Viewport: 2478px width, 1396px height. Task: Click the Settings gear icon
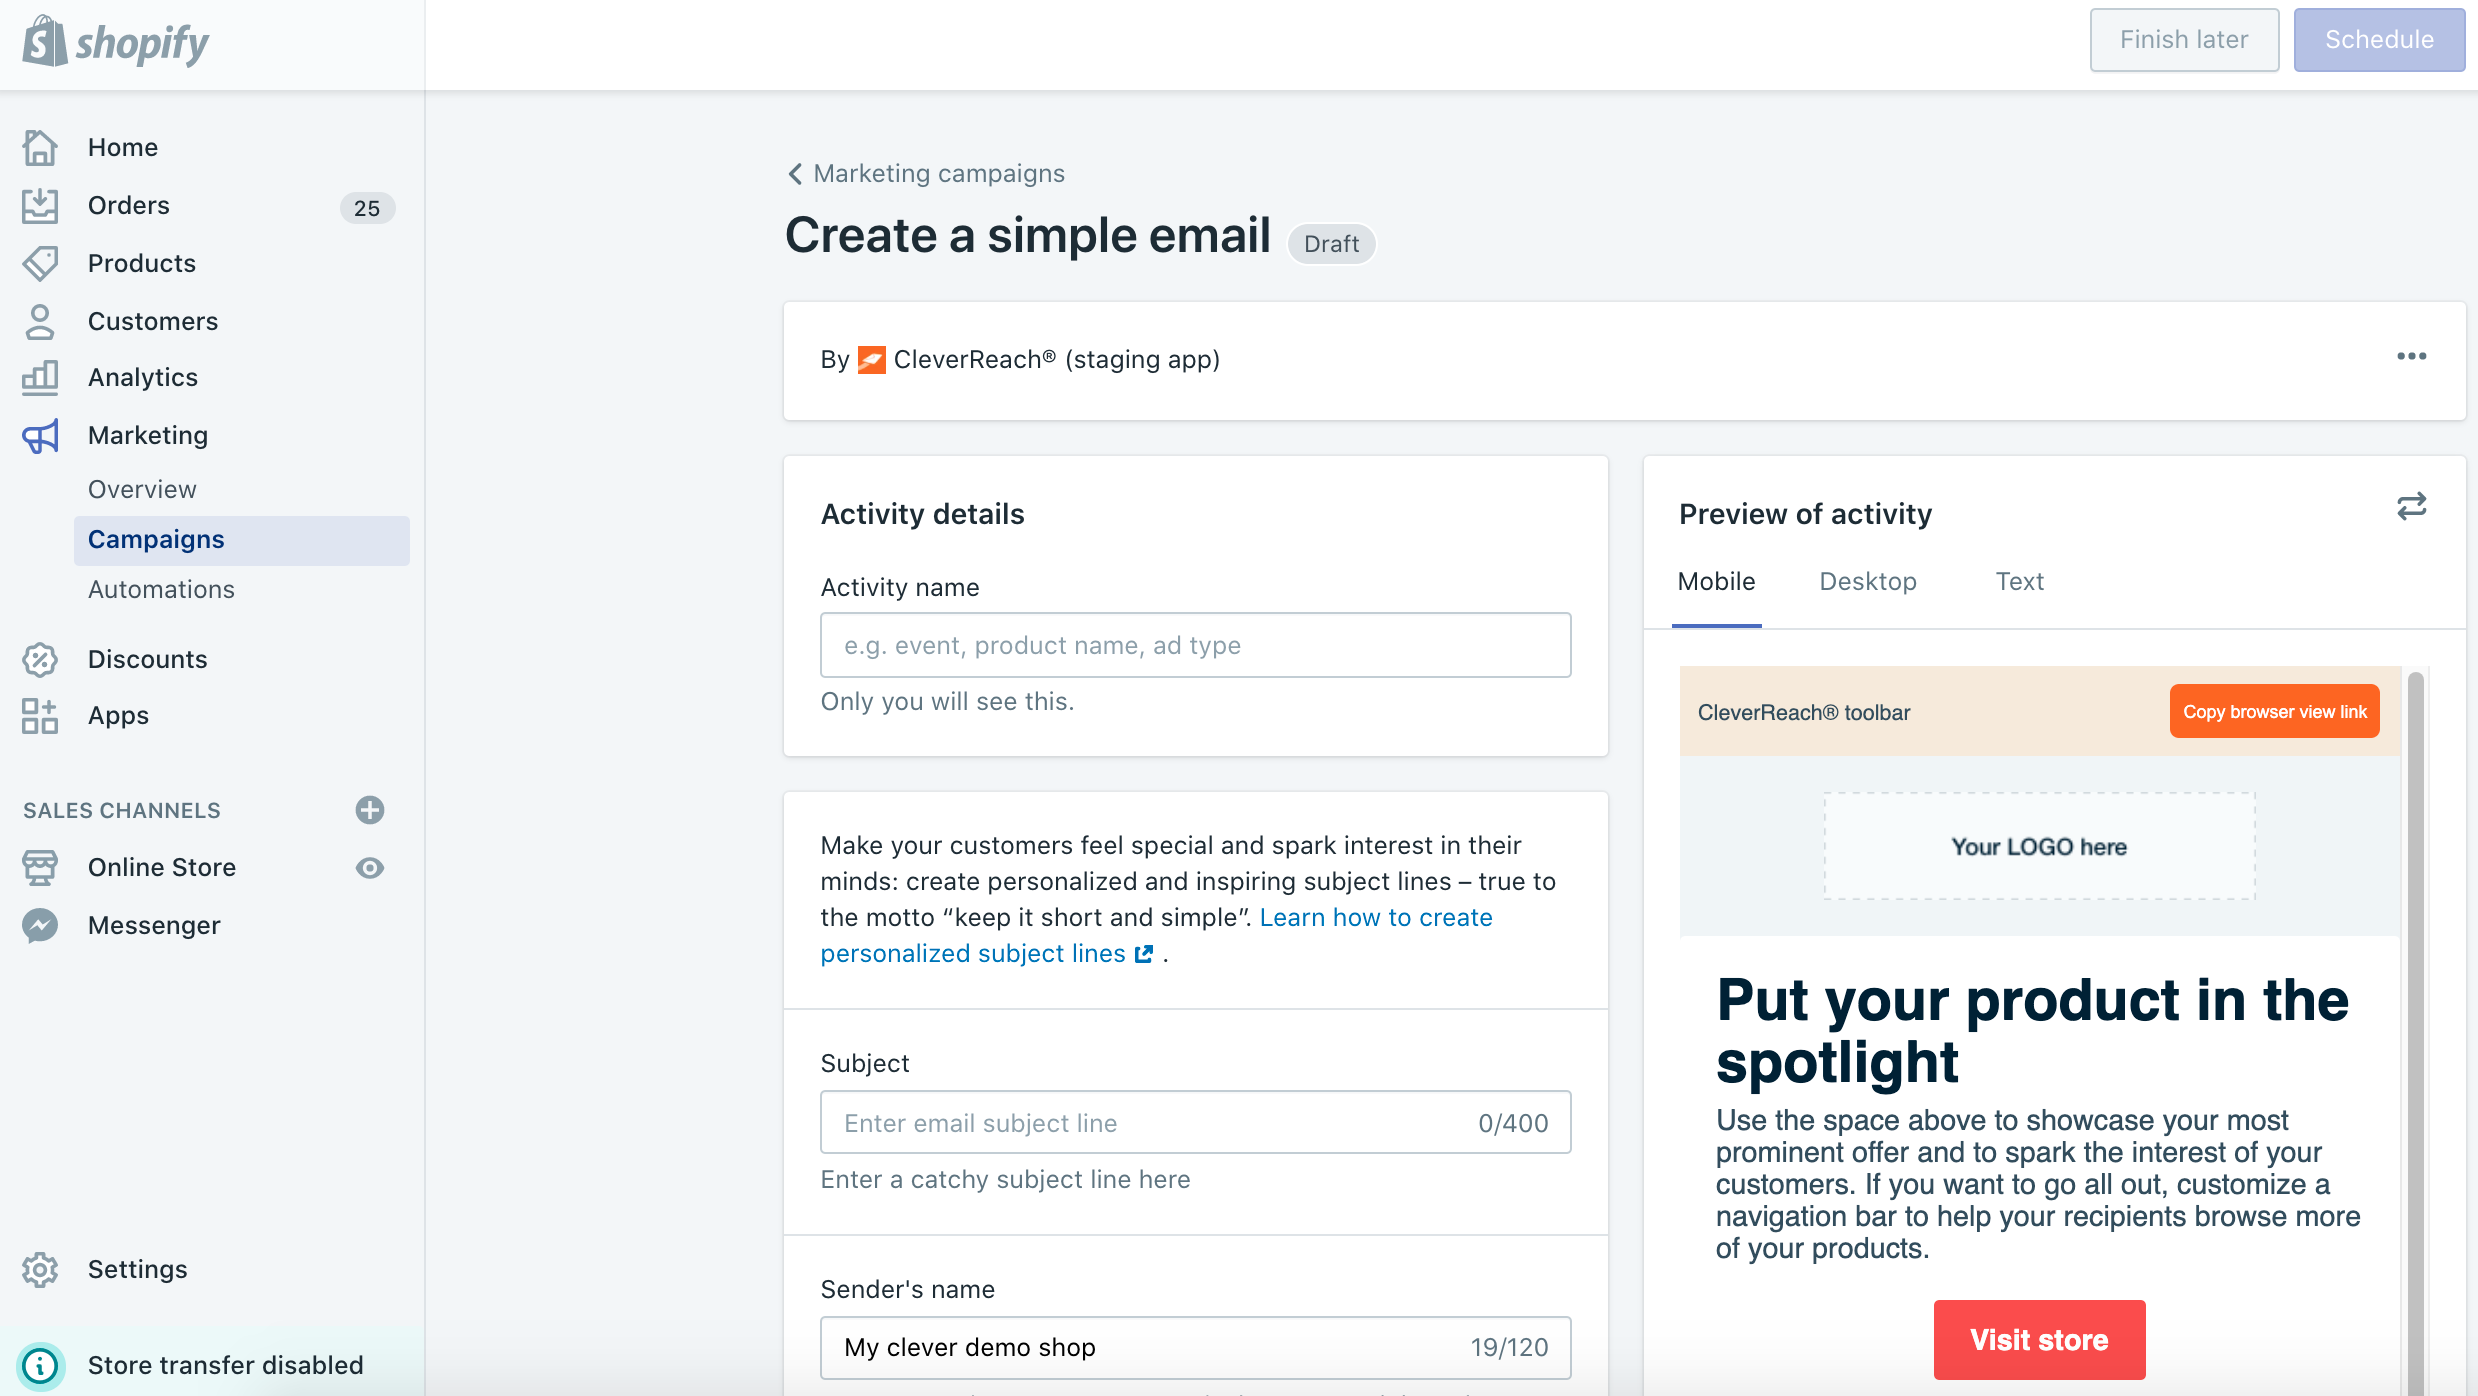[40, 1270]
